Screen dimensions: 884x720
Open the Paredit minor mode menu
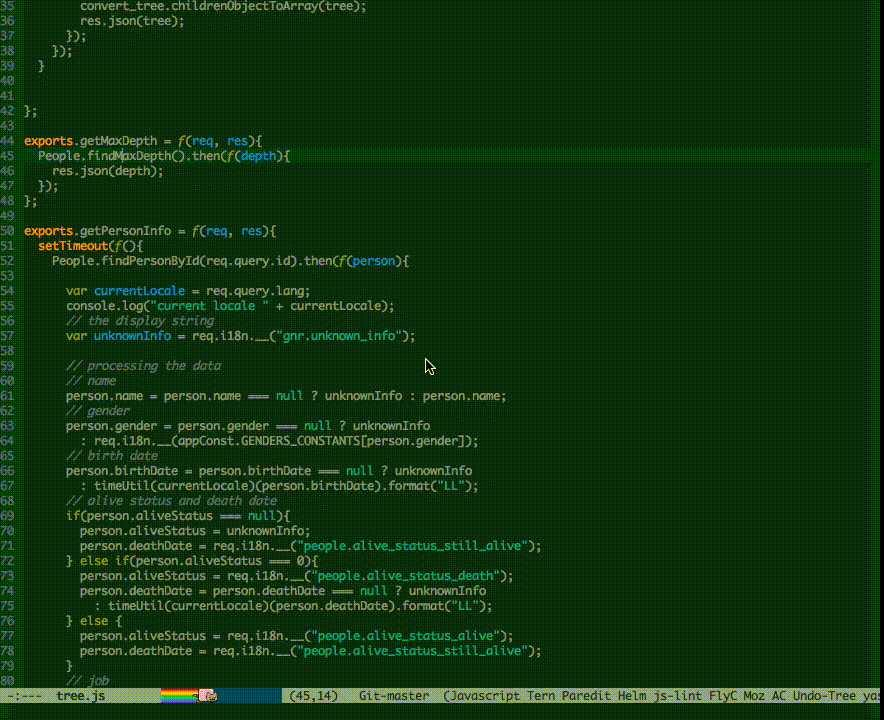coord(586,696)
